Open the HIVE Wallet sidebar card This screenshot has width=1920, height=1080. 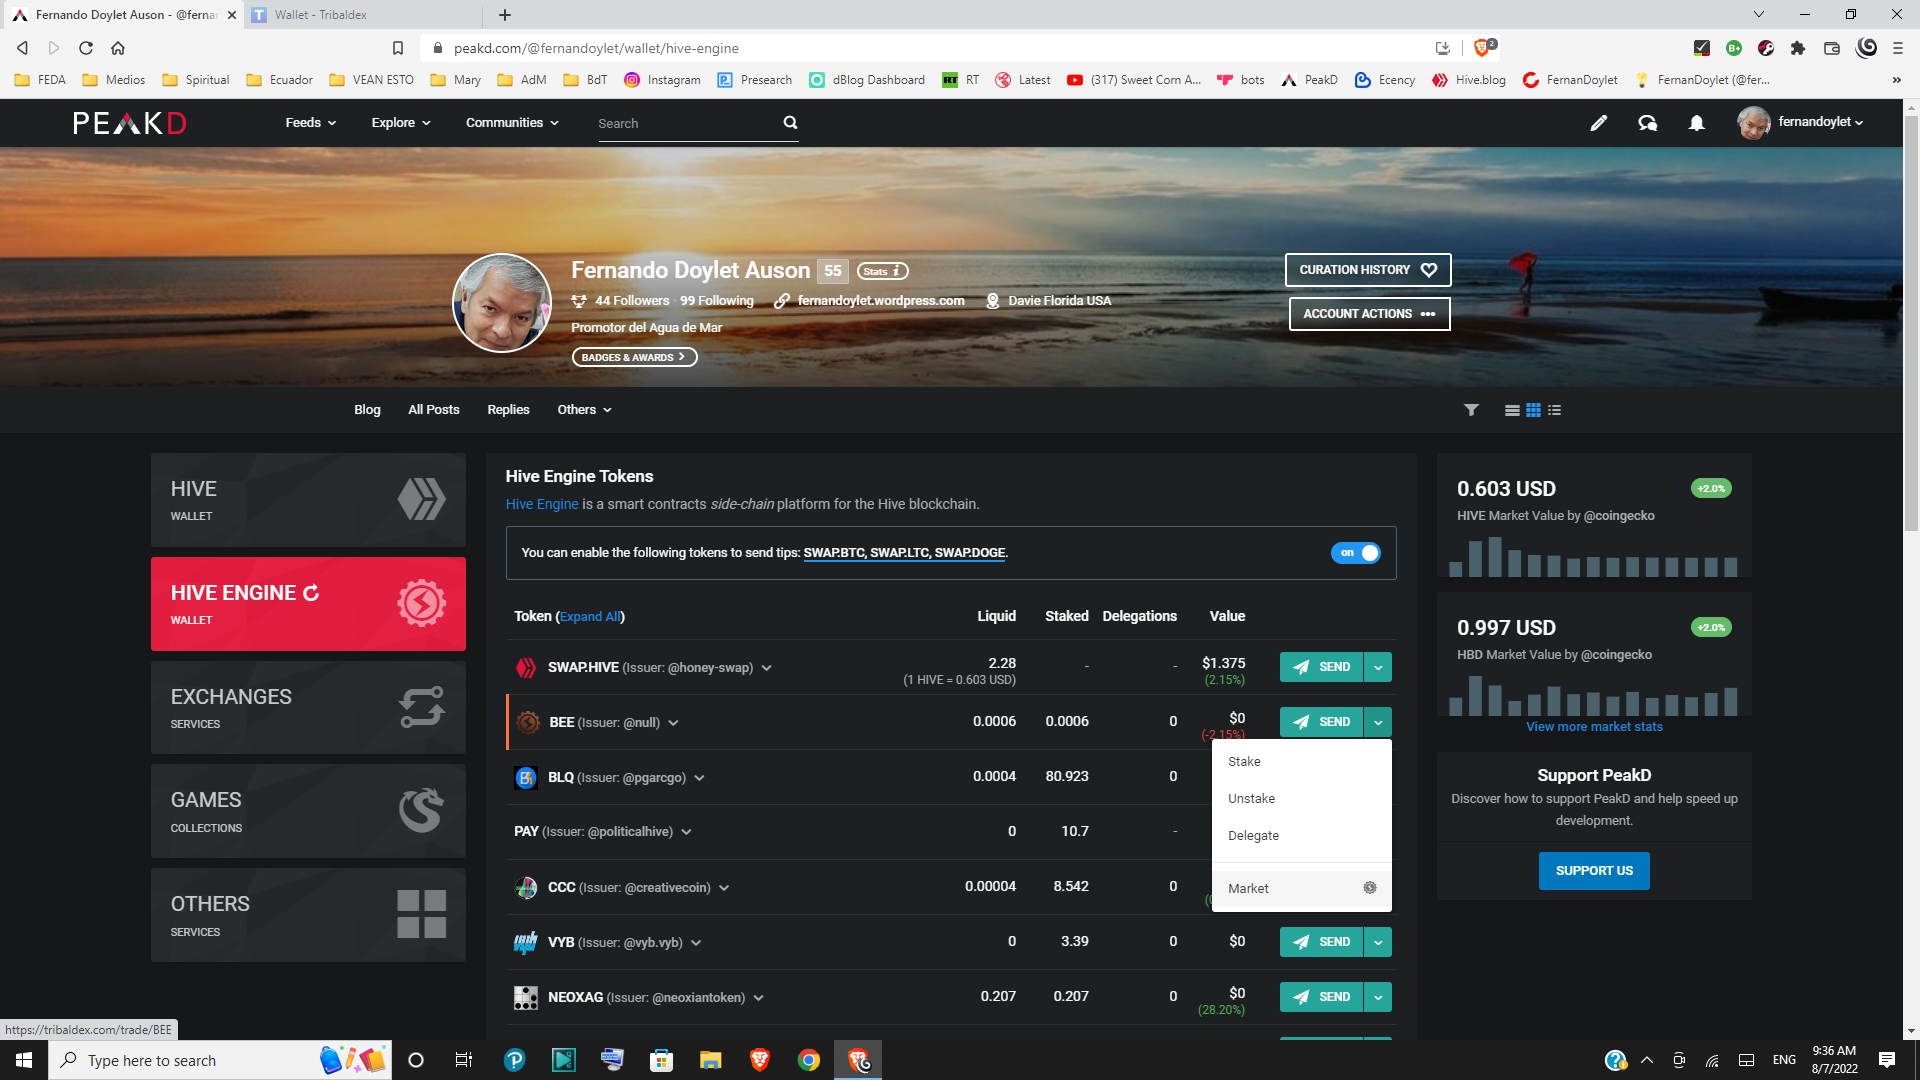308,500
